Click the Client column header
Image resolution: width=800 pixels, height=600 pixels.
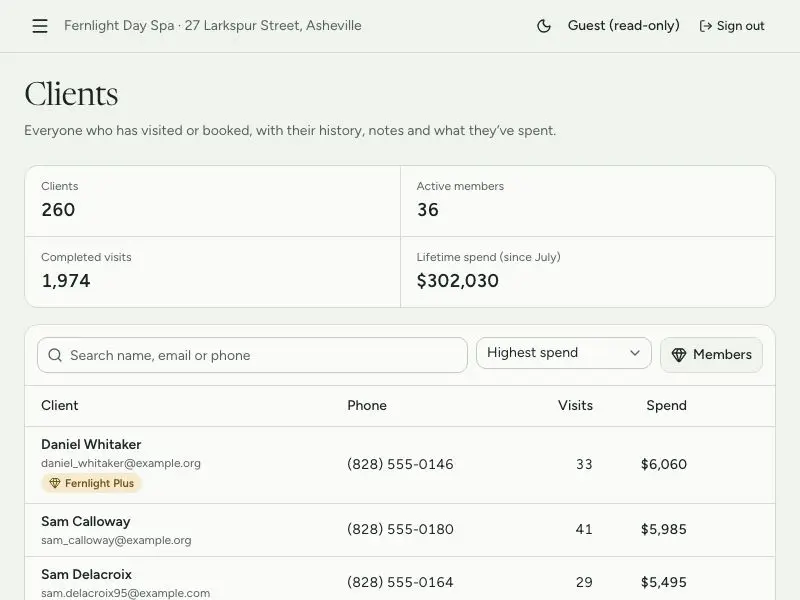[60, 406]
